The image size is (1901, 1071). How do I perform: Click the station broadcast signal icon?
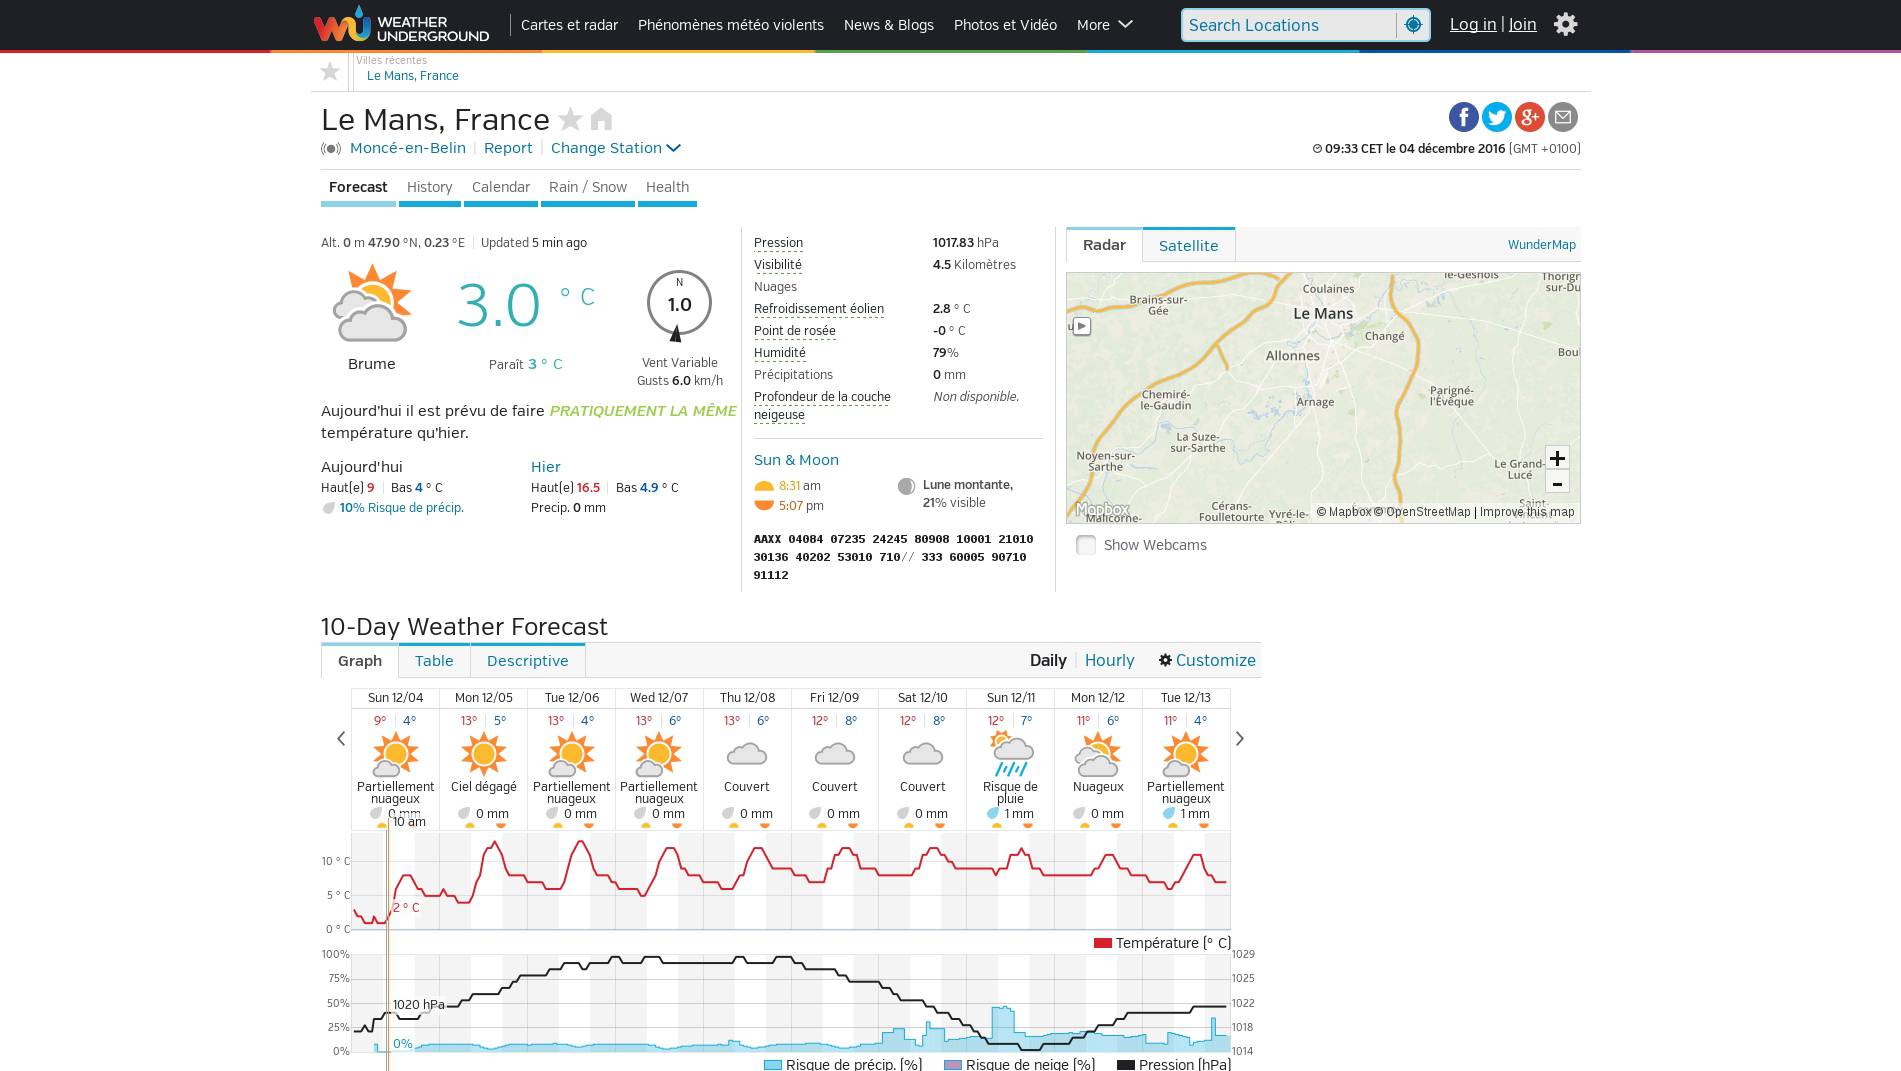coord(331,148)
